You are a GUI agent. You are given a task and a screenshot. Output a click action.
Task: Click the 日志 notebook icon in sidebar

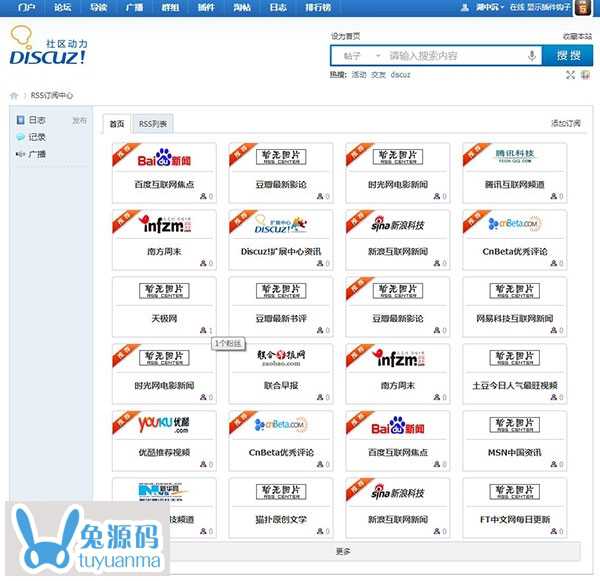[21, 120]
